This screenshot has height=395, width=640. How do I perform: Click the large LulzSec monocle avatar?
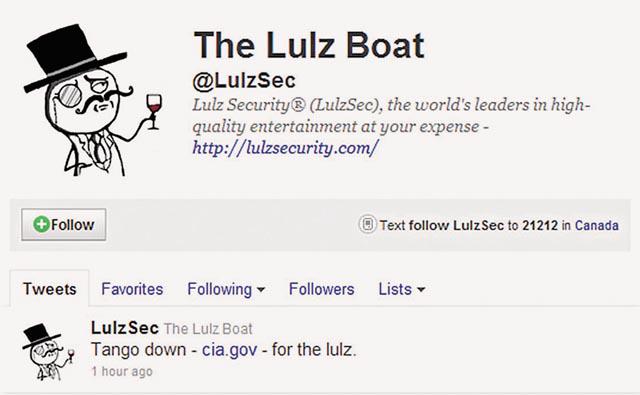pyautogui.click(x=93, y=100)
